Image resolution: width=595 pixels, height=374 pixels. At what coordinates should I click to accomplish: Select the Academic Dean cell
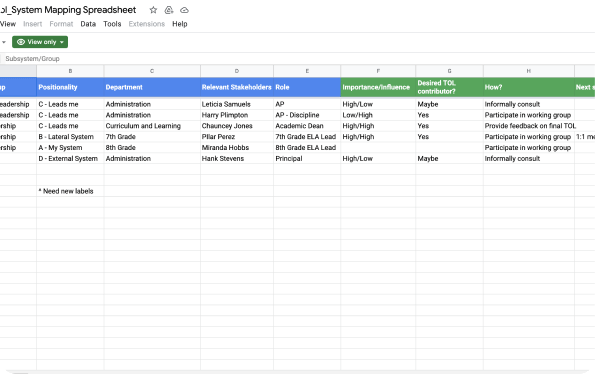pyautogui.click(x=307, y=126)
